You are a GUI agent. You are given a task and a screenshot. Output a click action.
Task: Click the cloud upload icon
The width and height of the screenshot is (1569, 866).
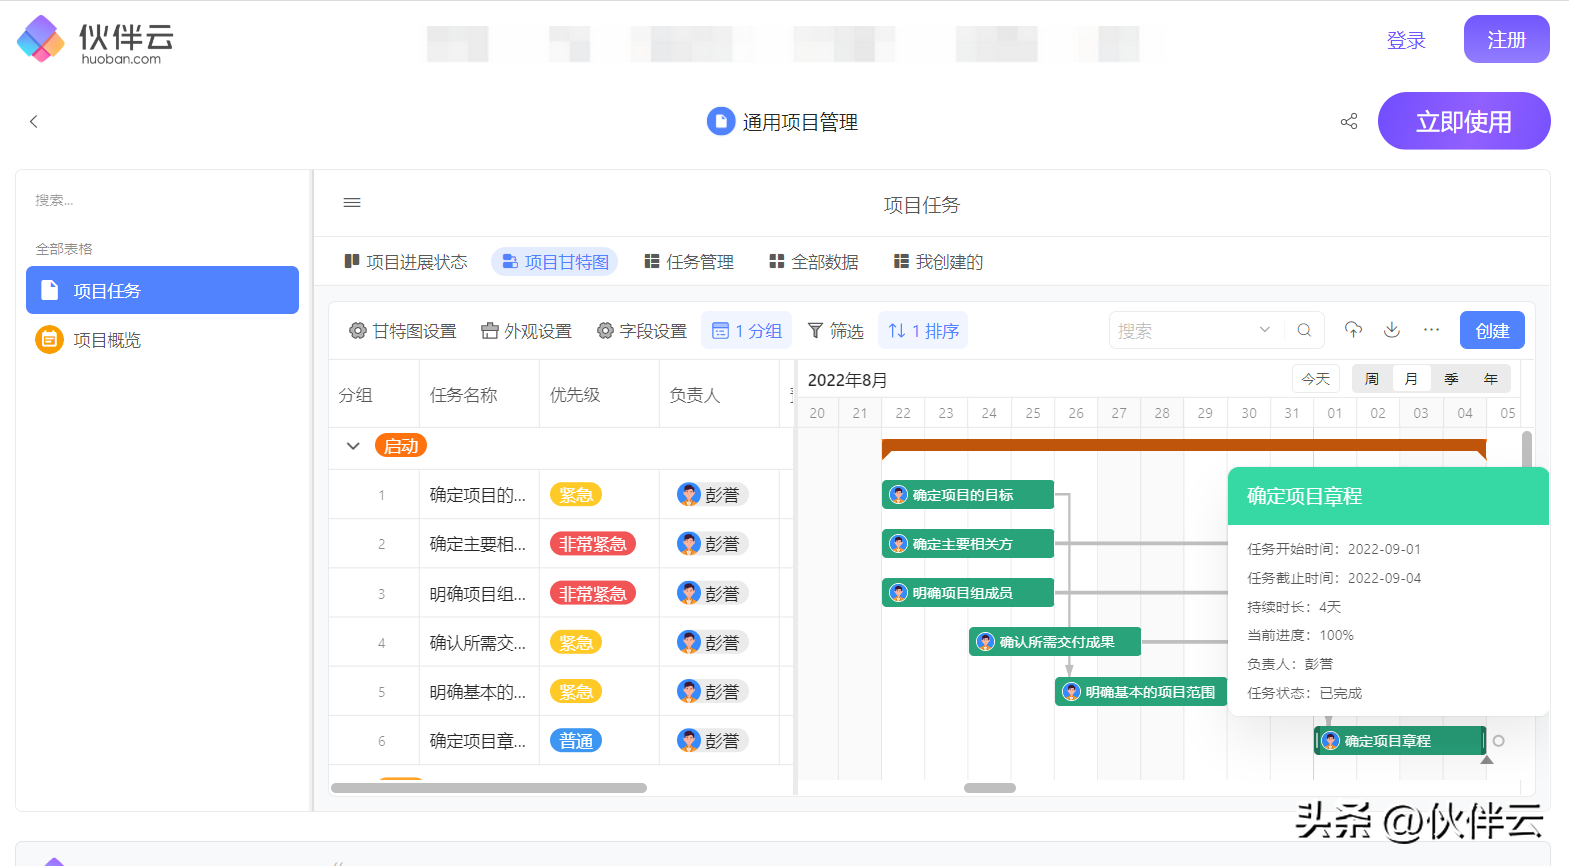tap(1353, 330)
